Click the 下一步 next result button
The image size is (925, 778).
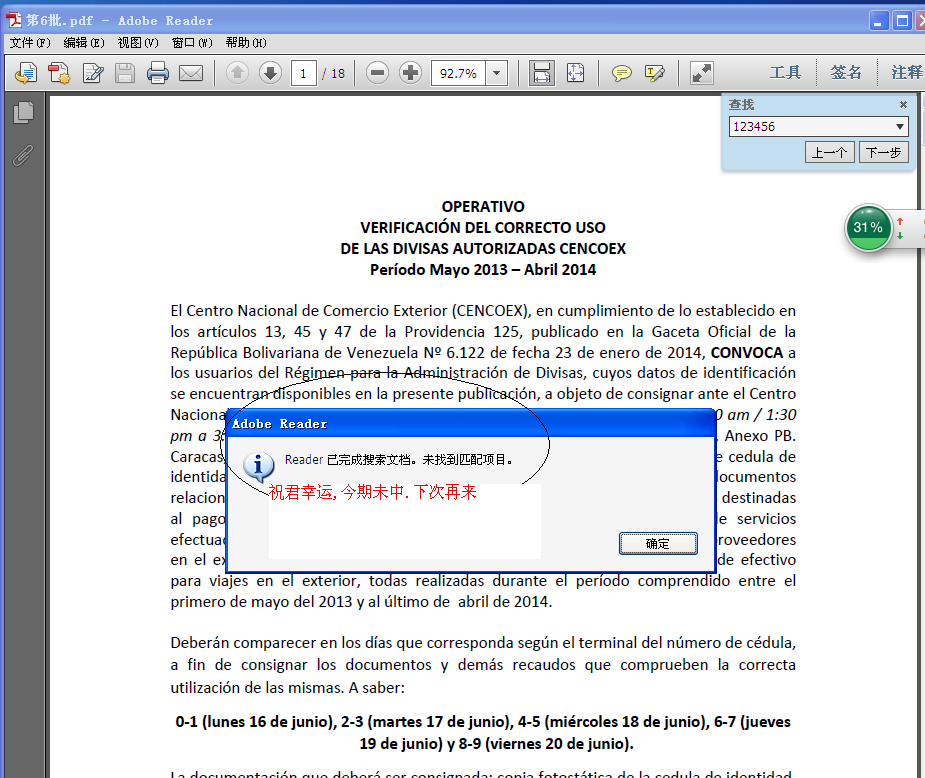pyautogui.click(x=883, y=153)
